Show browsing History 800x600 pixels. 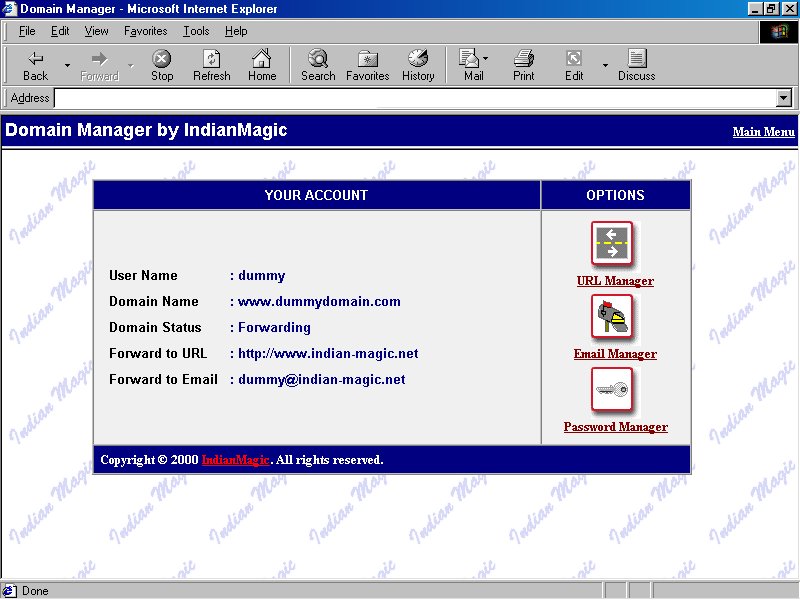pos(418,65)
